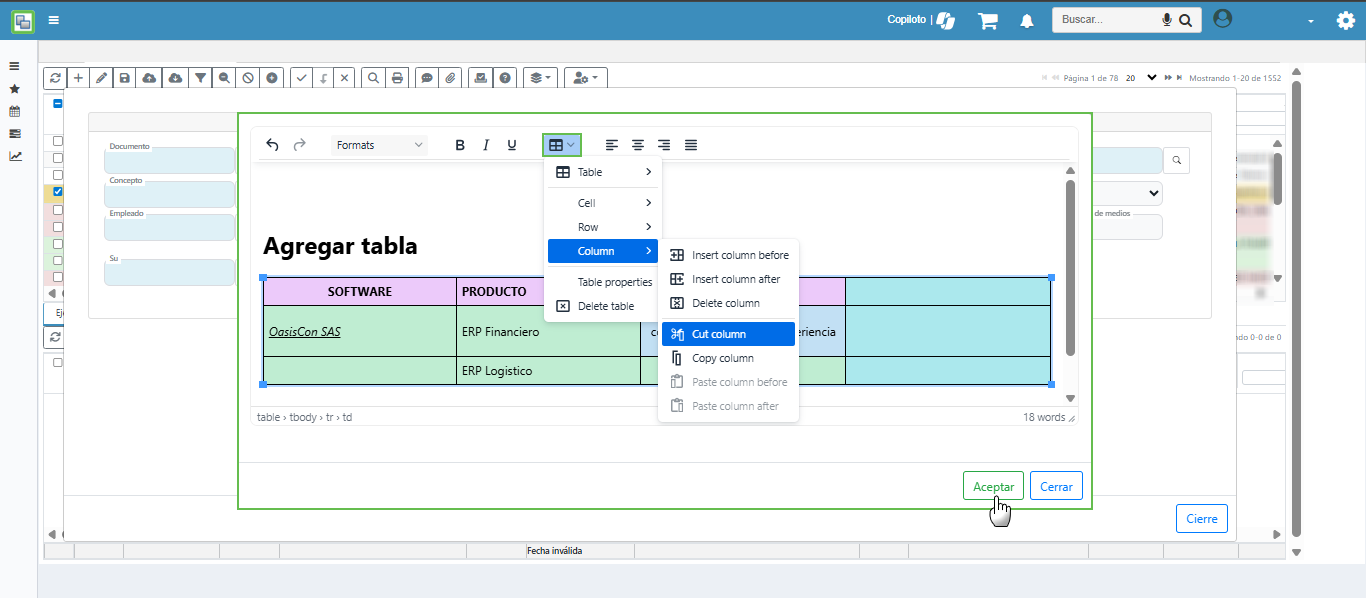Open the shopping cart icon
The image size is (1366, 598).
(988, 21)
